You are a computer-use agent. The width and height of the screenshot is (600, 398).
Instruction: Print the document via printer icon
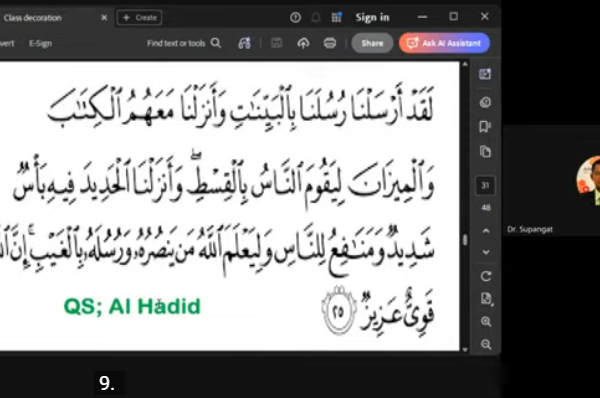(330, 43)
